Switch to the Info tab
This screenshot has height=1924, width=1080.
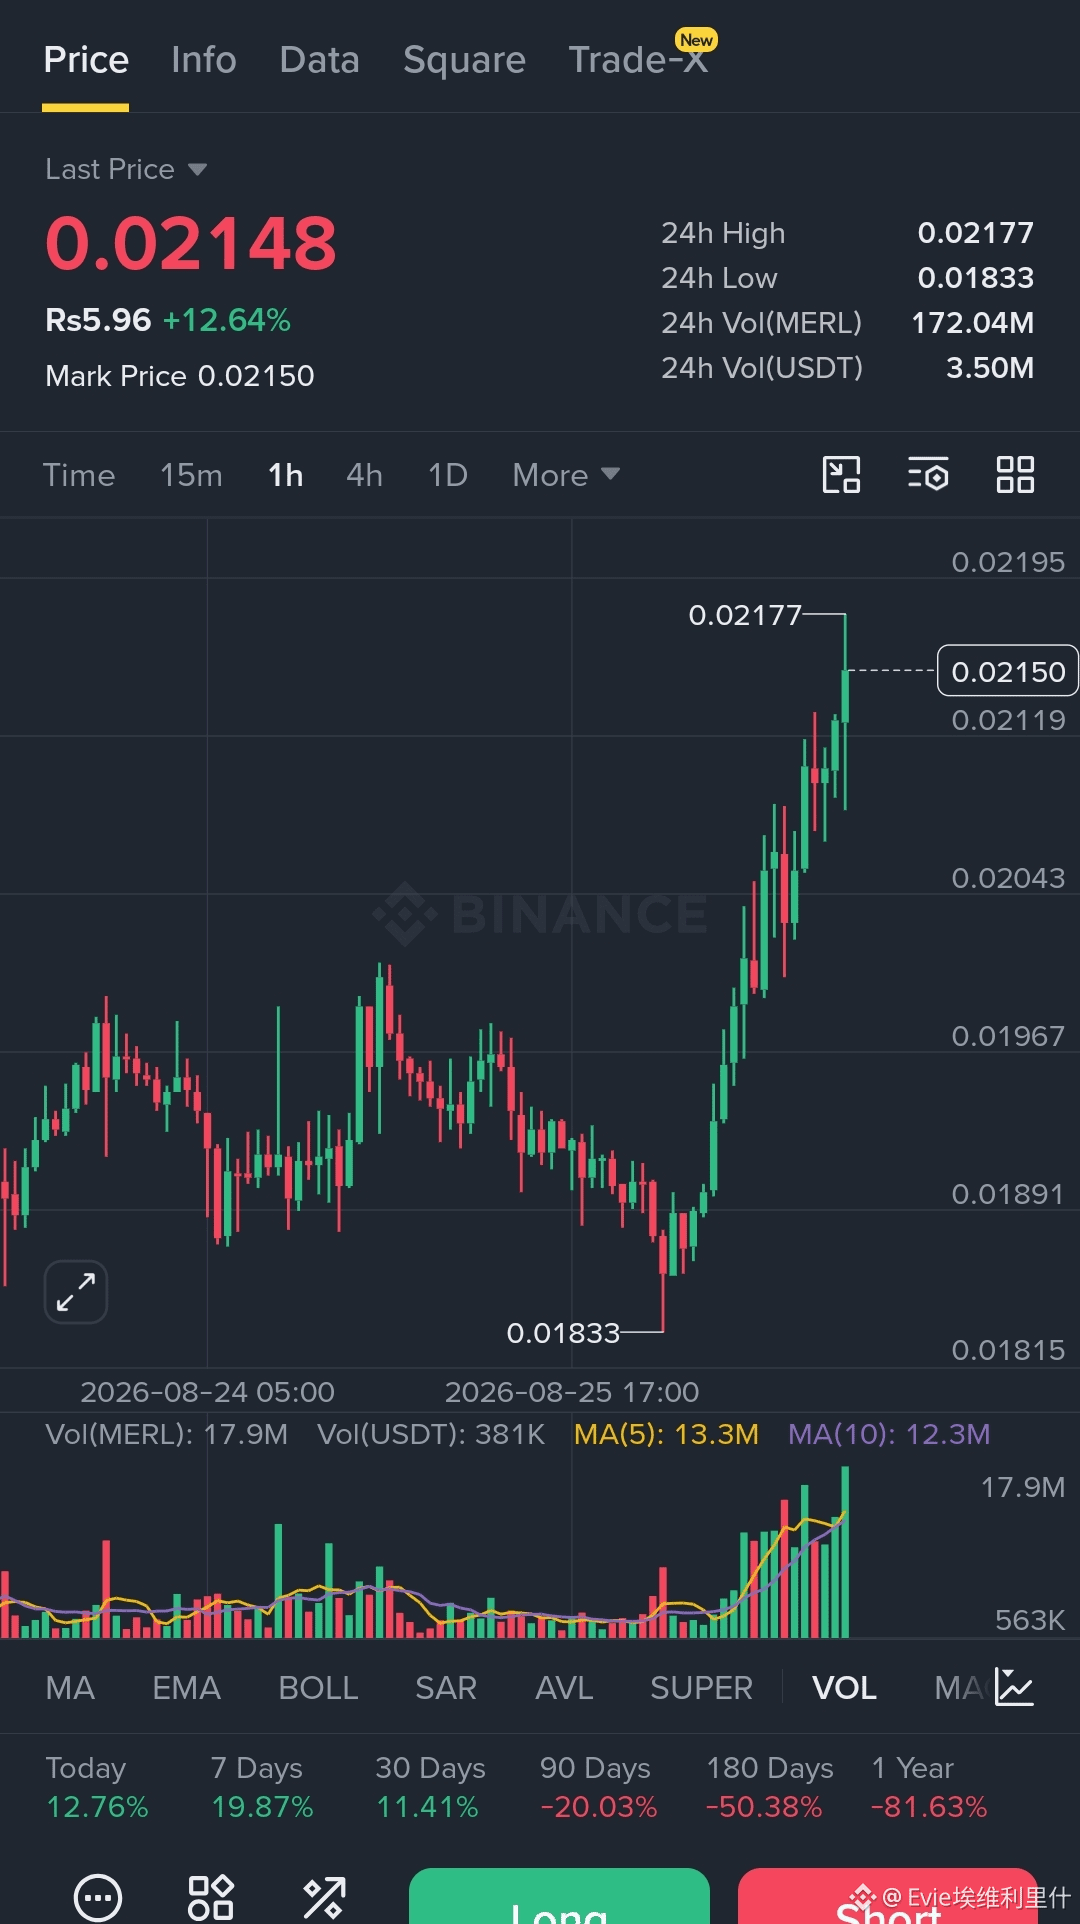click(204, 60)
